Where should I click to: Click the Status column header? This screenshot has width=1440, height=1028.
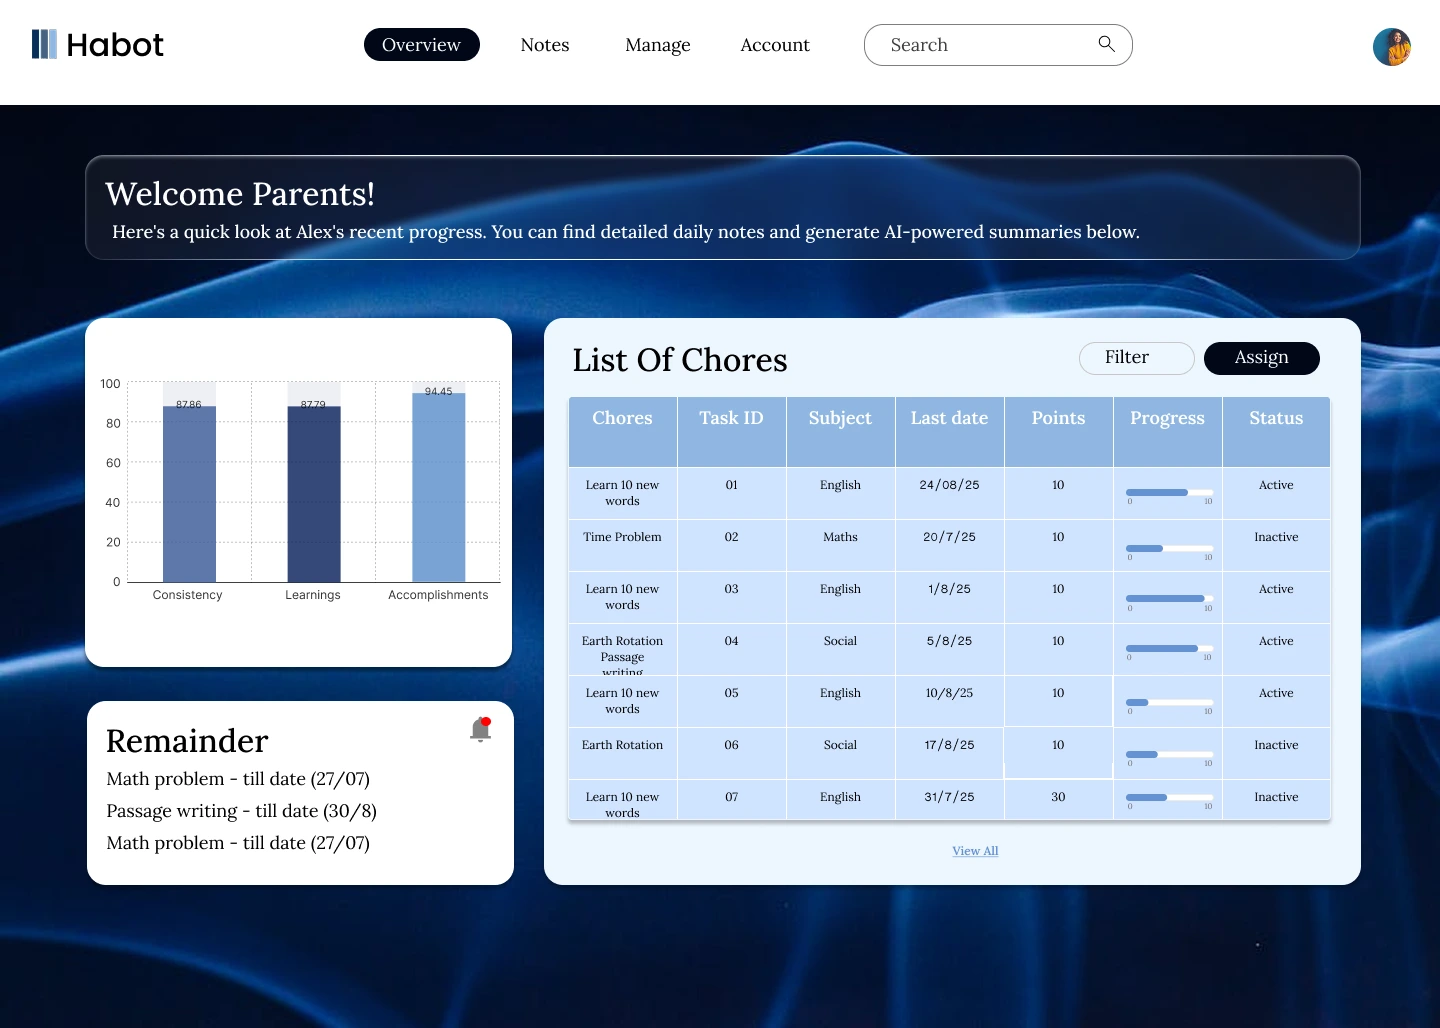pyautogui.click(x=1276, y=432)
